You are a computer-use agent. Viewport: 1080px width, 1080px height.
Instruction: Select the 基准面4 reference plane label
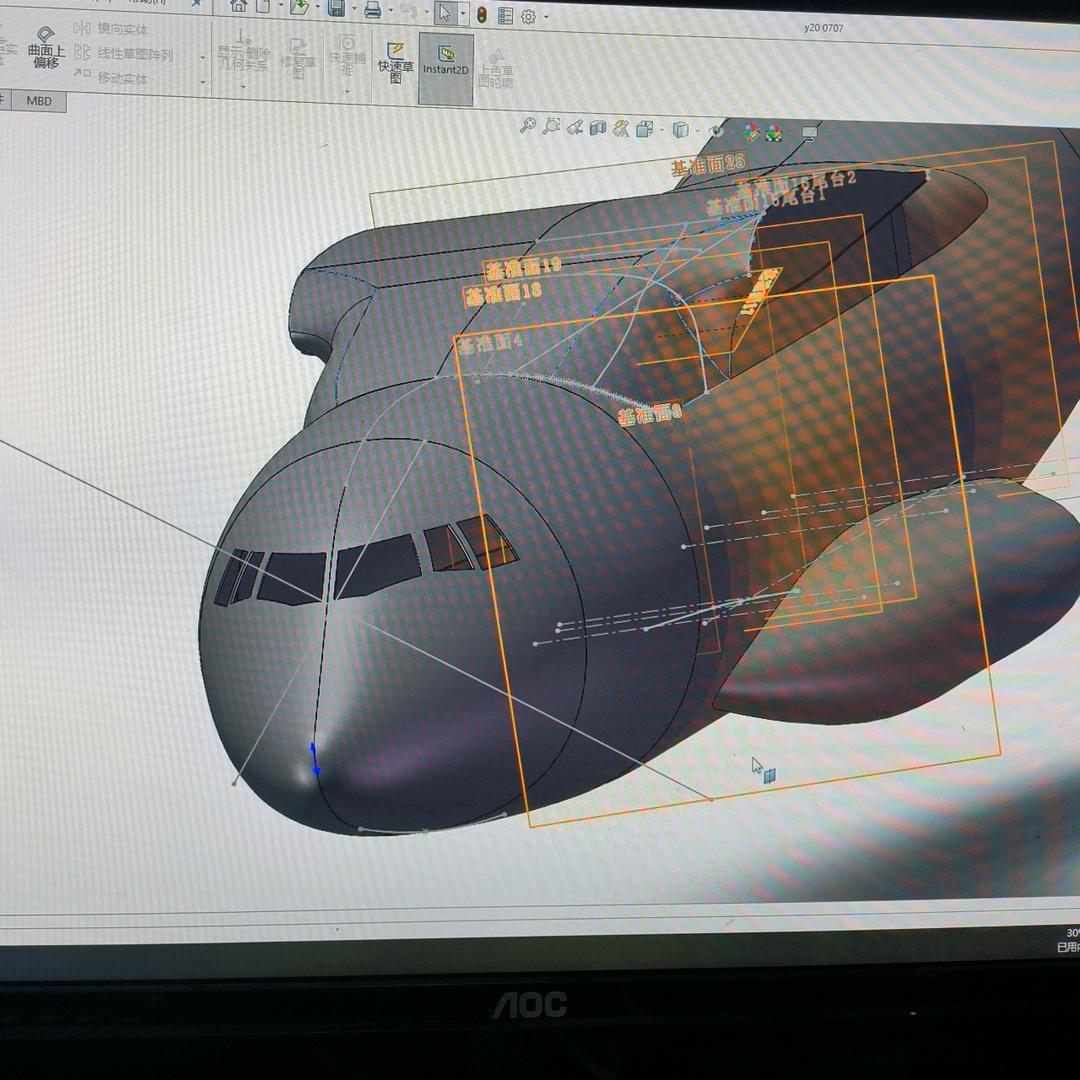click(x=490, y=344)
